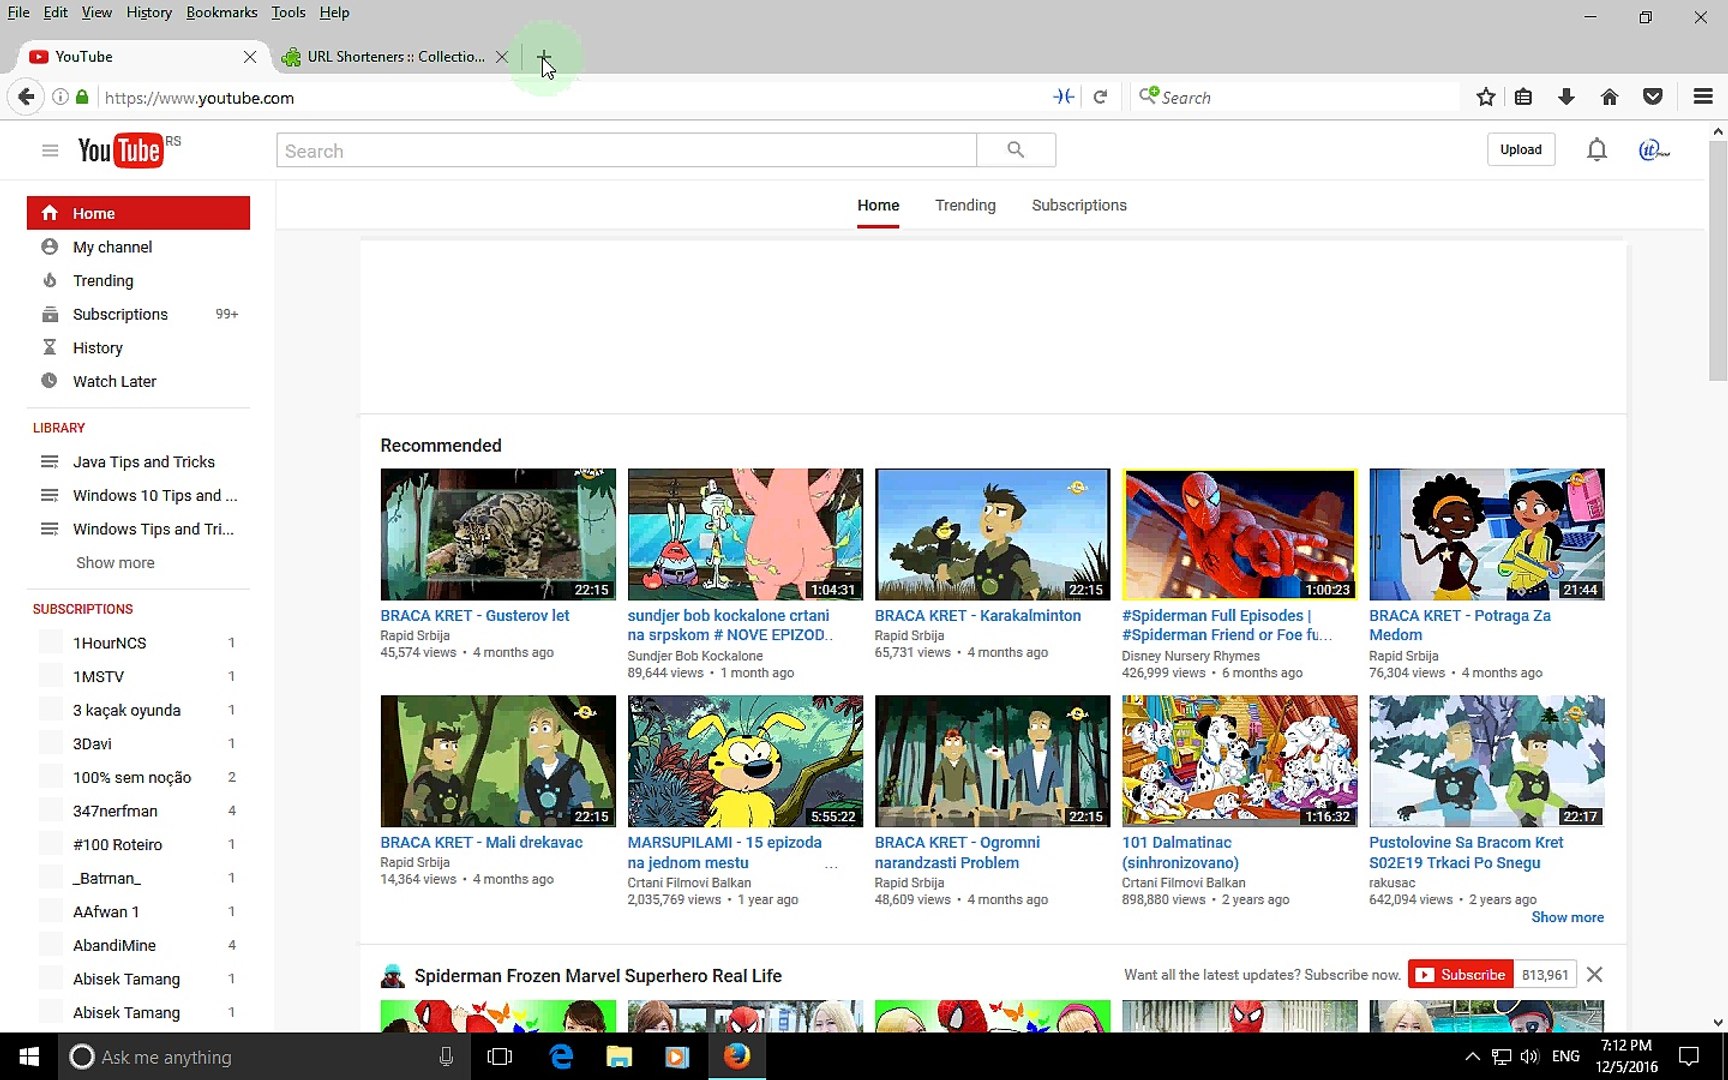
Task: Open the Windows Start menu
Action: 29,1057
